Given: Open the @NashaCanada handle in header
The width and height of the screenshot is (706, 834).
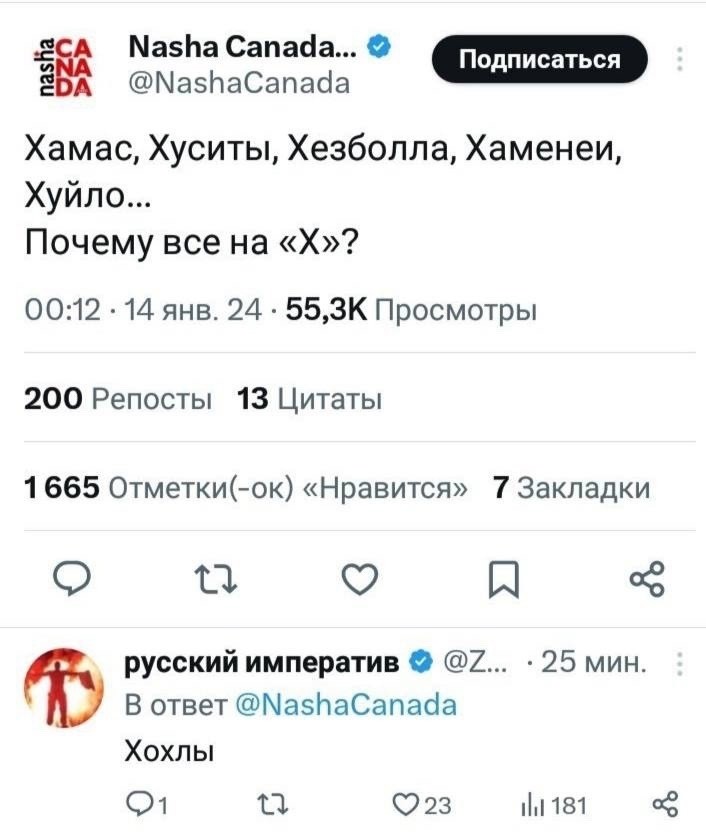Looking at the screenshot, I should [238, 83].
